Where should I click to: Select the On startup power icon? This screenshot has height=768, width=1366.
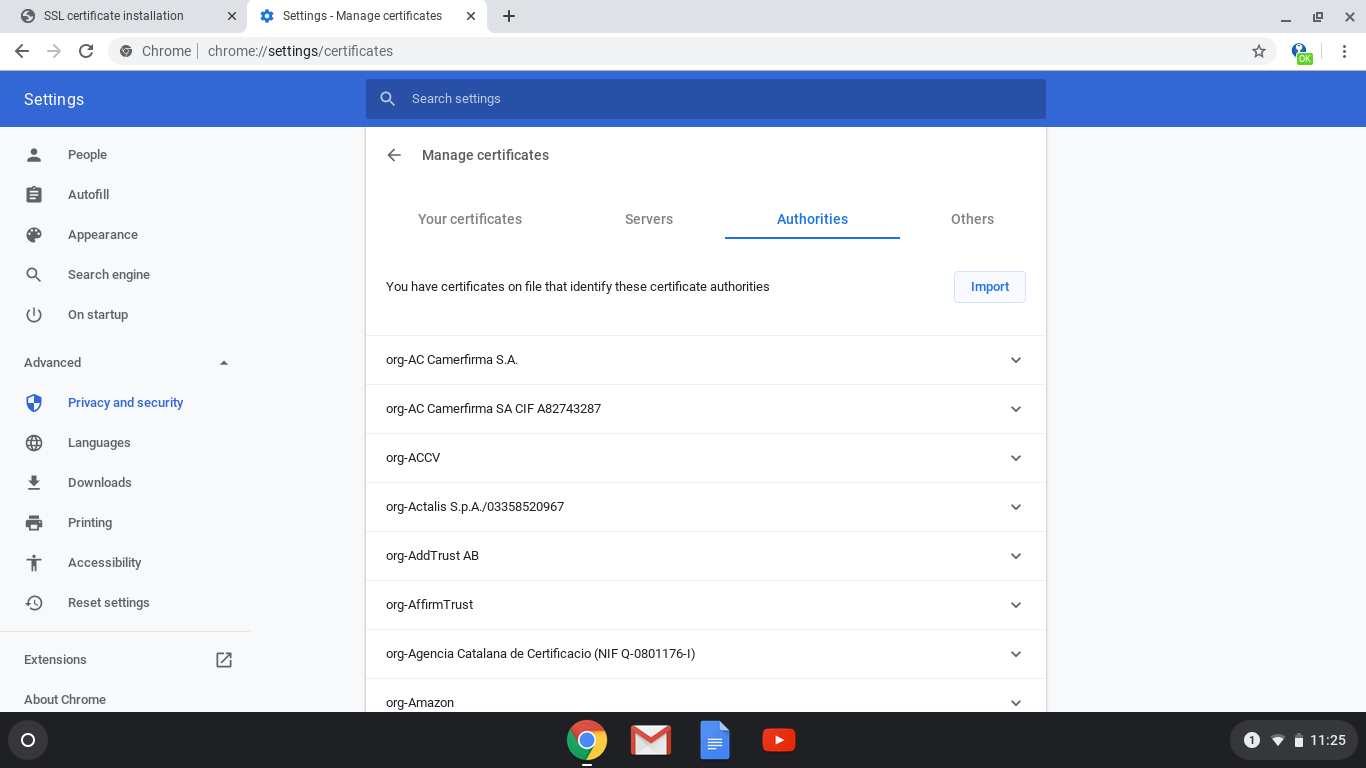(x=33, y=314)
